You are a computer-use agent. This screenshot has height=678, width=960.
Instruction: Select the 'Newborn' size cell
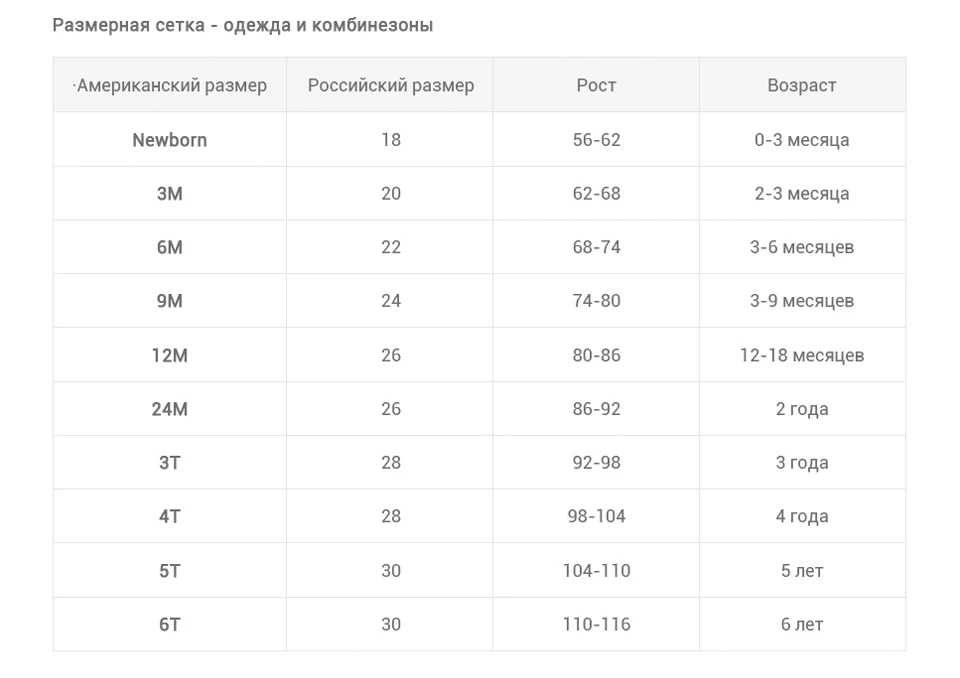170,140
